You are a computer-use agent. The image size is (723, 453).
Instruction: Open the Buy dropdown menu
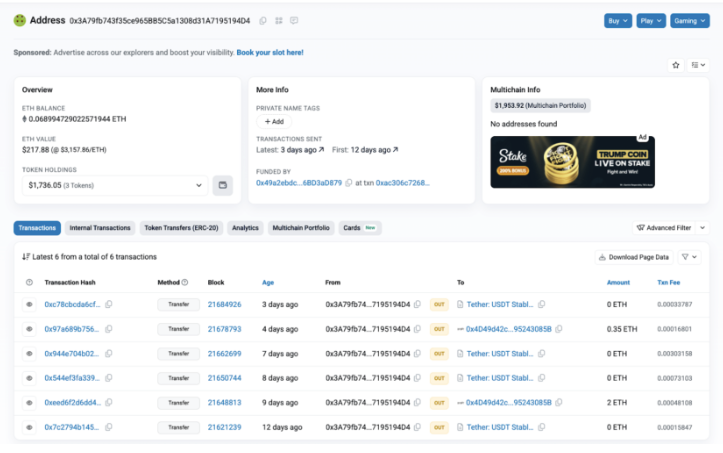[x=618, y=20]
